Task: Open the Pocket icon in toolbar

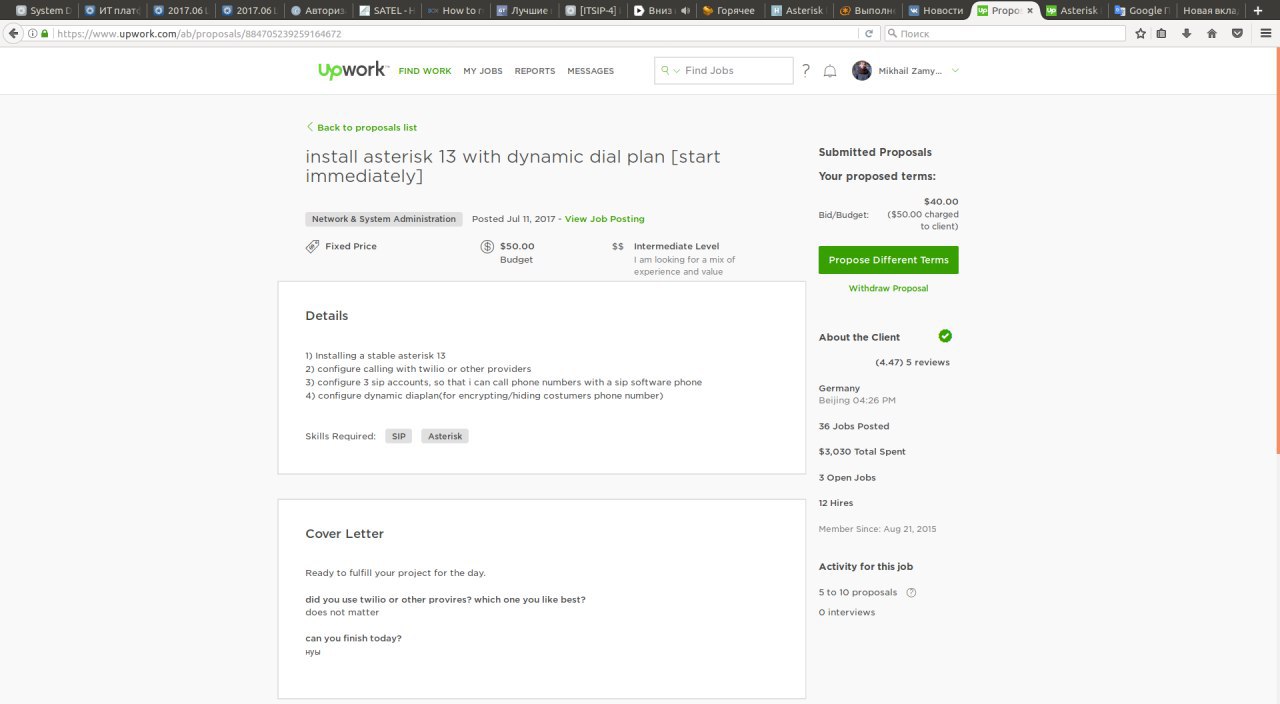Action: click(1237, 33)
